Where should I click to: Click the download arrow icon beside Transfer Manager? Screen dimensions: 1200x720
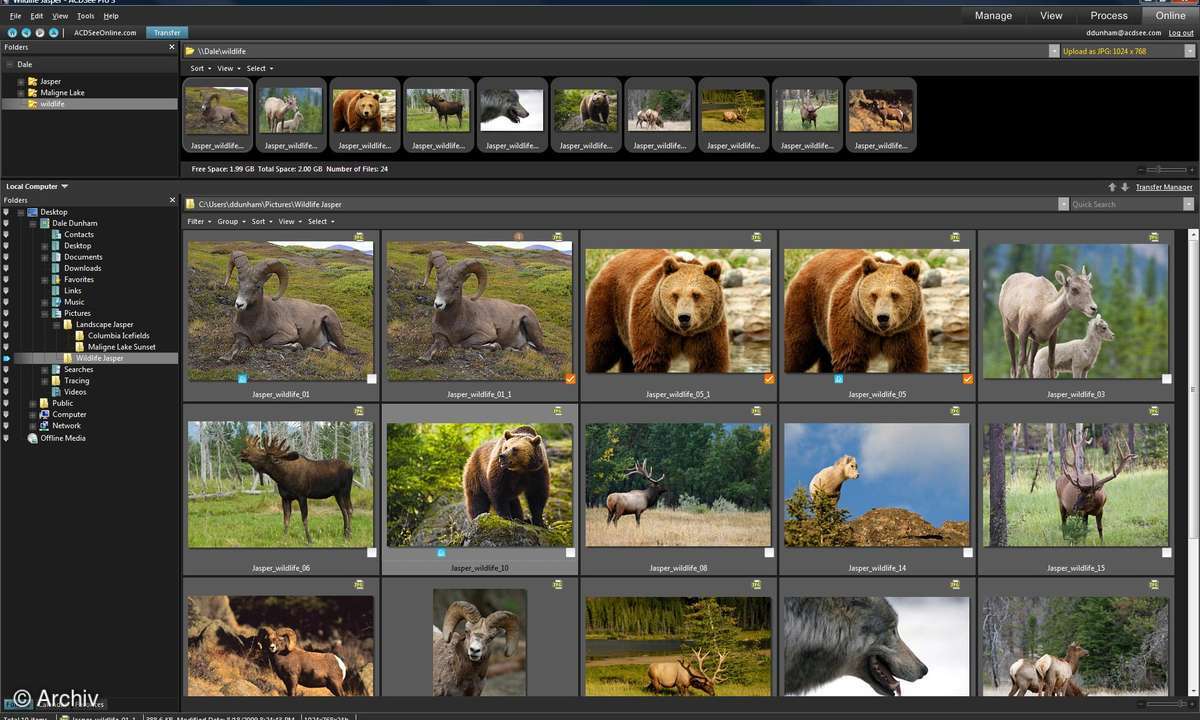click(x=1124, y=187)
